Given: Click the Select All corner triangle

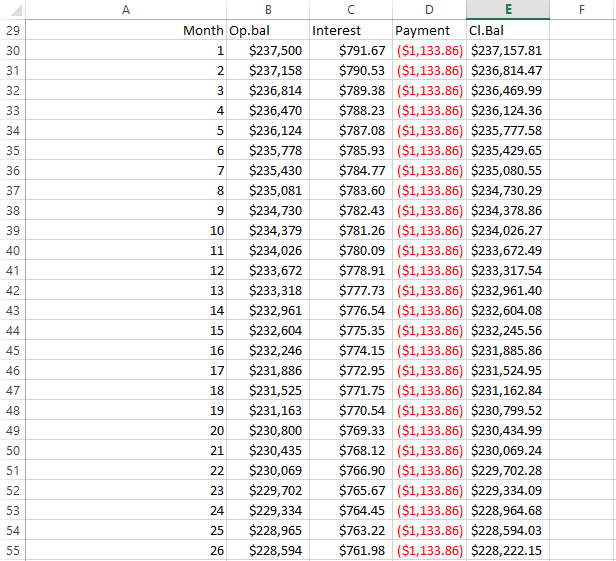Looking at the screenshot, I should pos(16,10).
